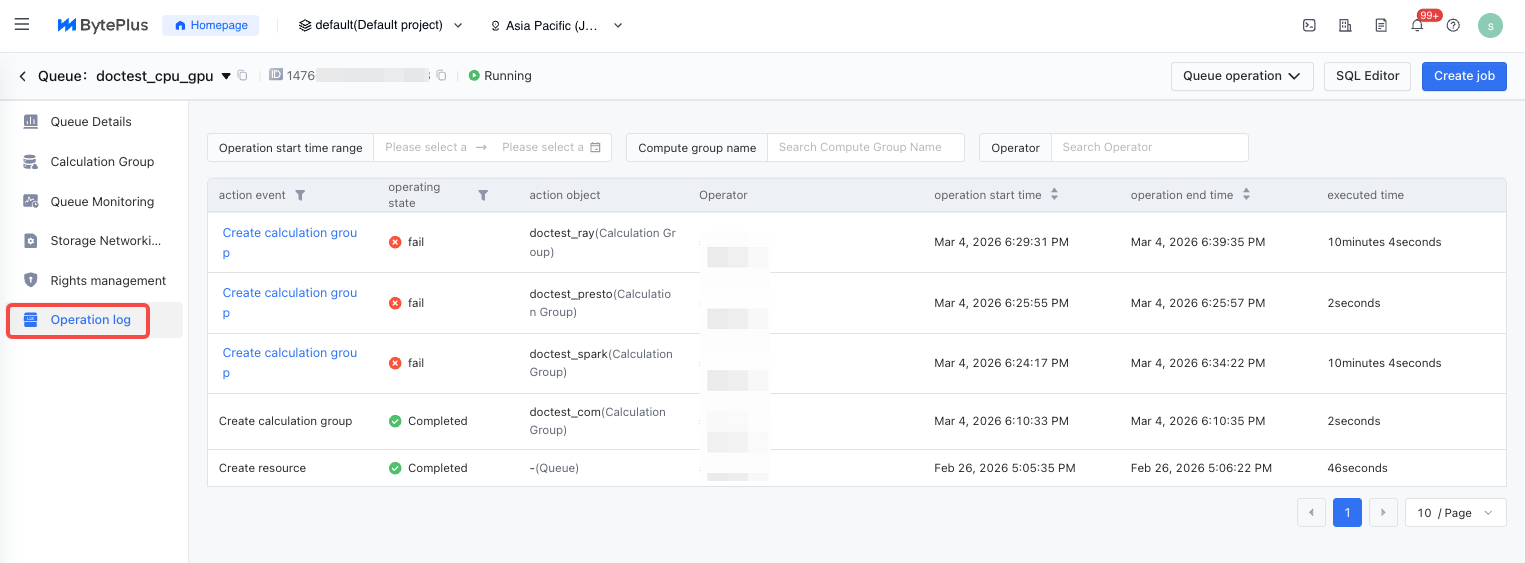1525x563 pixels.
Task: Filter the action event column
Action: (x=300, y=196)
